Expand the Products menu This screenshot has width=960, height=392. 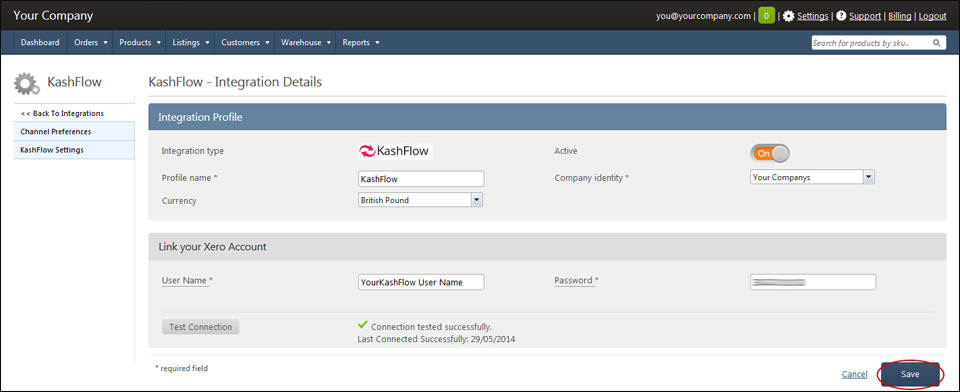[140, 43]
